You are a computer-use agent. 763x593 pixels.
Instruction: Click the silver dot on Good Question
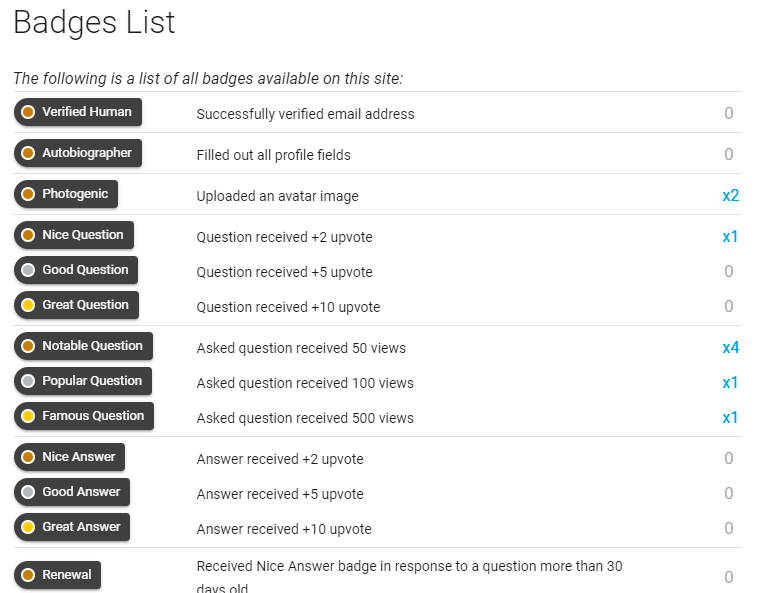click(x=28, y=270)
